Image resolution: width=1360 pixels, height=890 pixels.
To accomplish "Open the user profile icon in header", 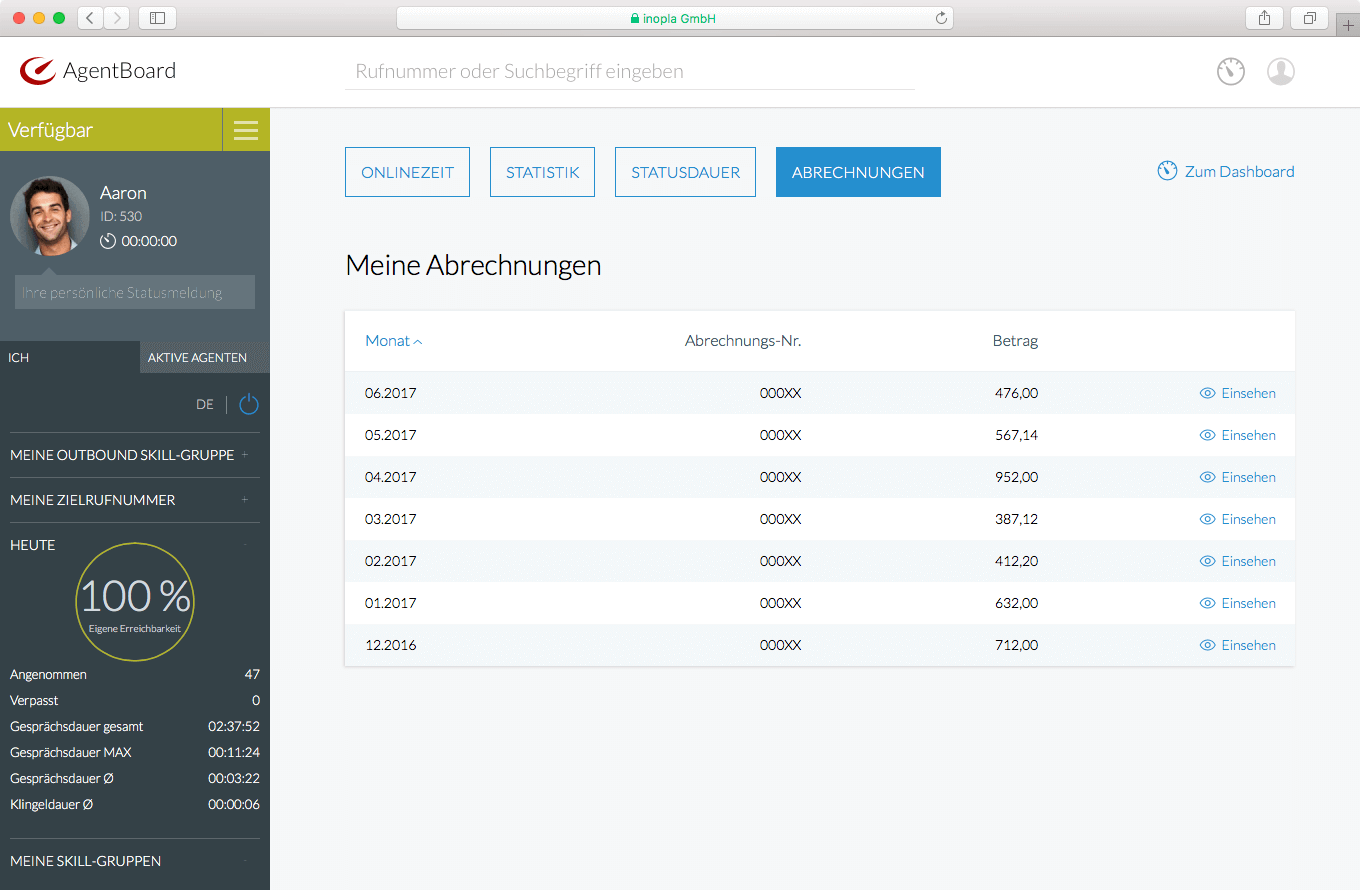I will pyautogui.click(x=1281, y=71).
